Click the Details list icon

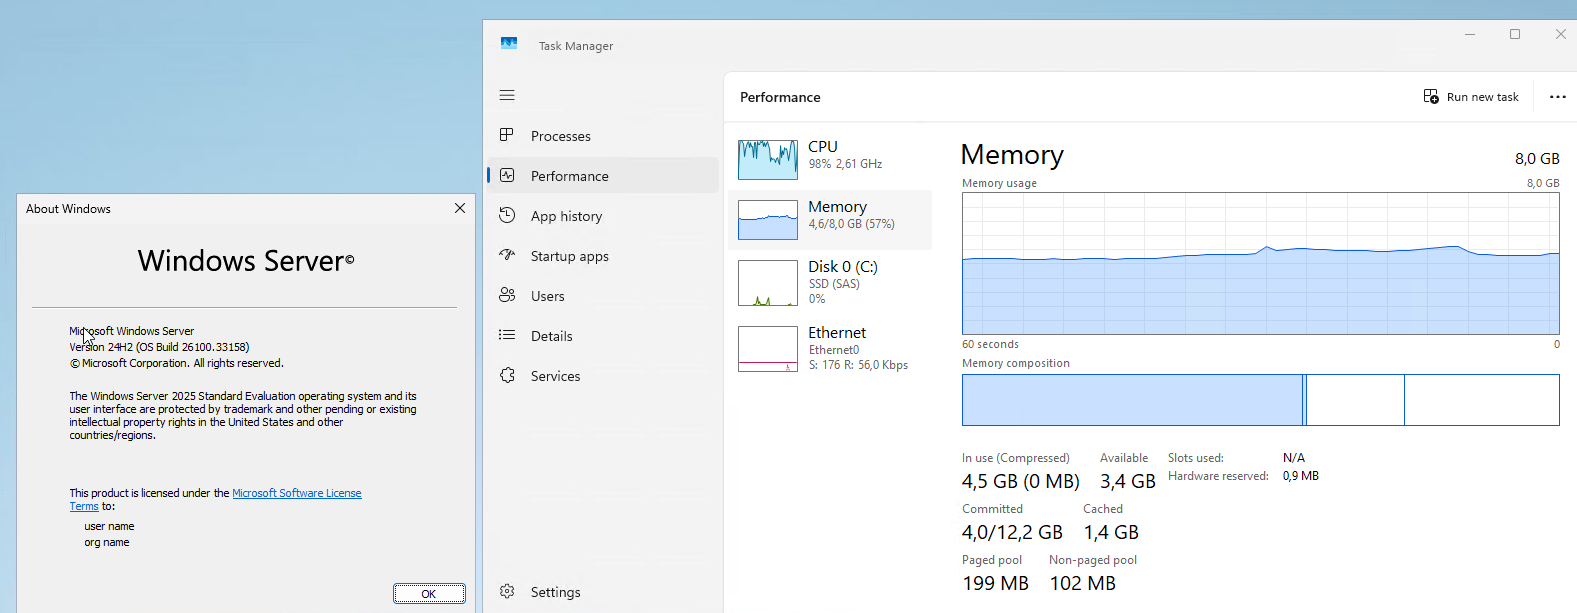(507, 335)
